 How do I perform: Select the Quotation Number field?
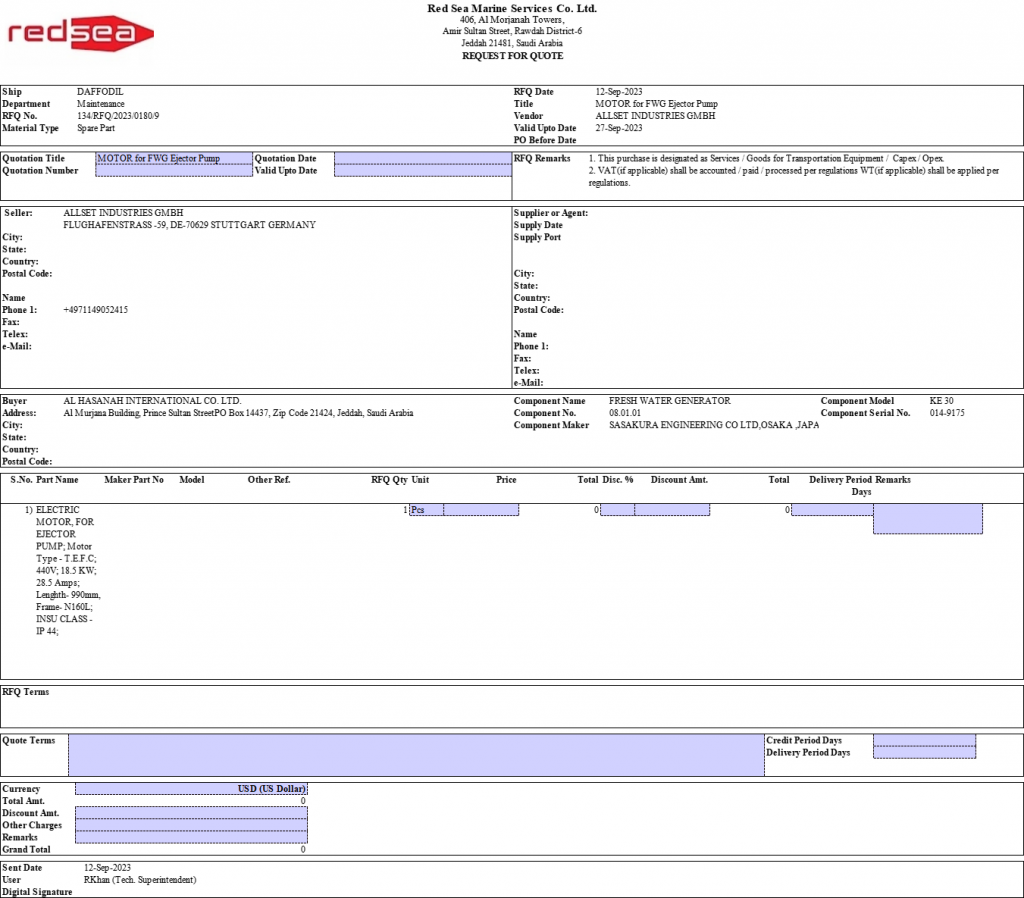[173, 171]
